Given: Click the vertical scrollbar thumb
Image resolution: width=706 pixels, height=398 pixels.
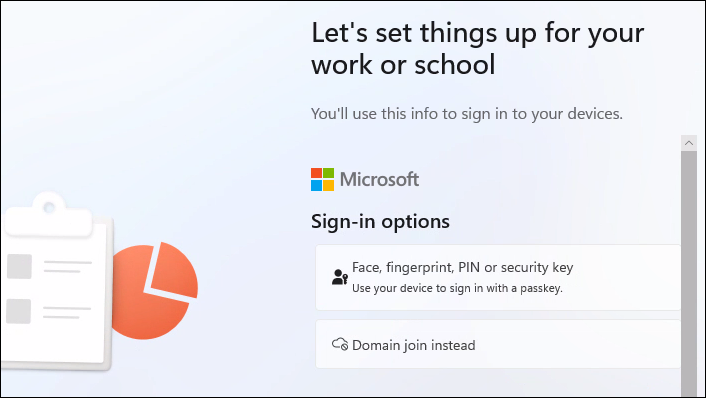Looking at the screenshot, I should pos(688,274).
